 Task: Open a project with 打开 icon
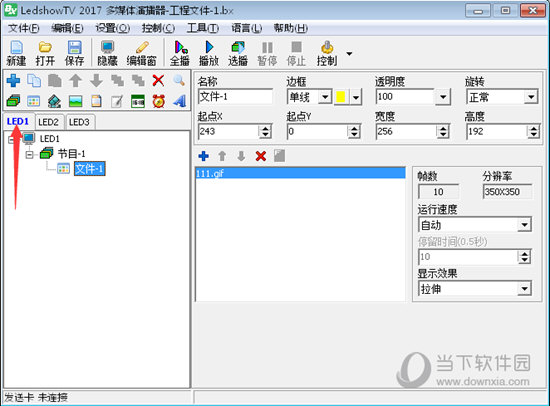pos(45,53)
